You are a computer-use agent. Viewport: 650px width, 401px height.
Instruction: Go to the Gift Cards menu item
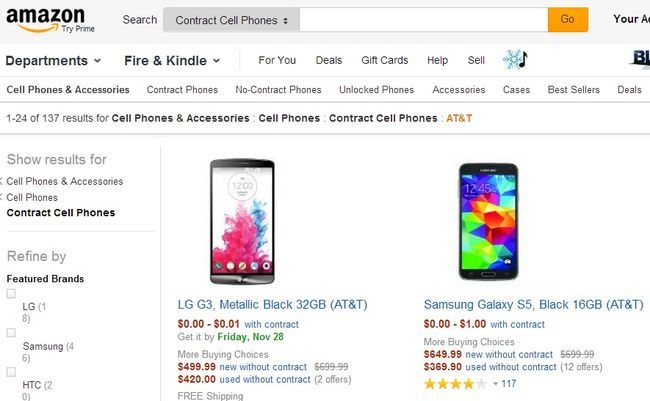pos(384,60)
